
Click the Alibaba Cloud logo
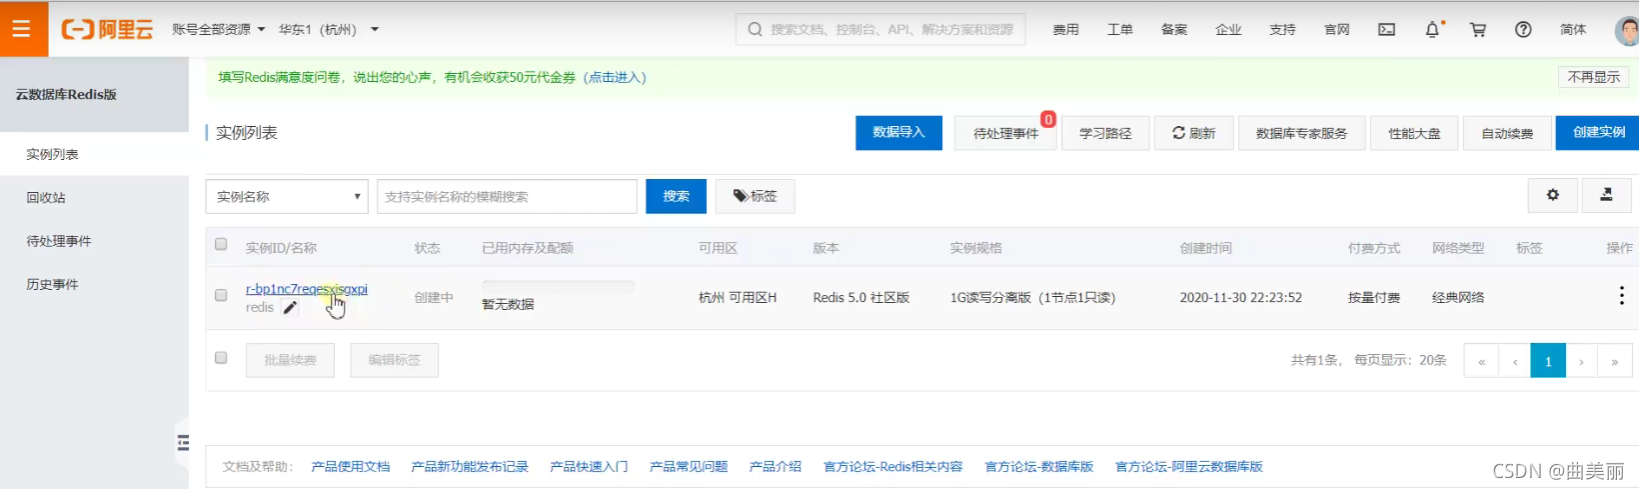tap(107, 29)
